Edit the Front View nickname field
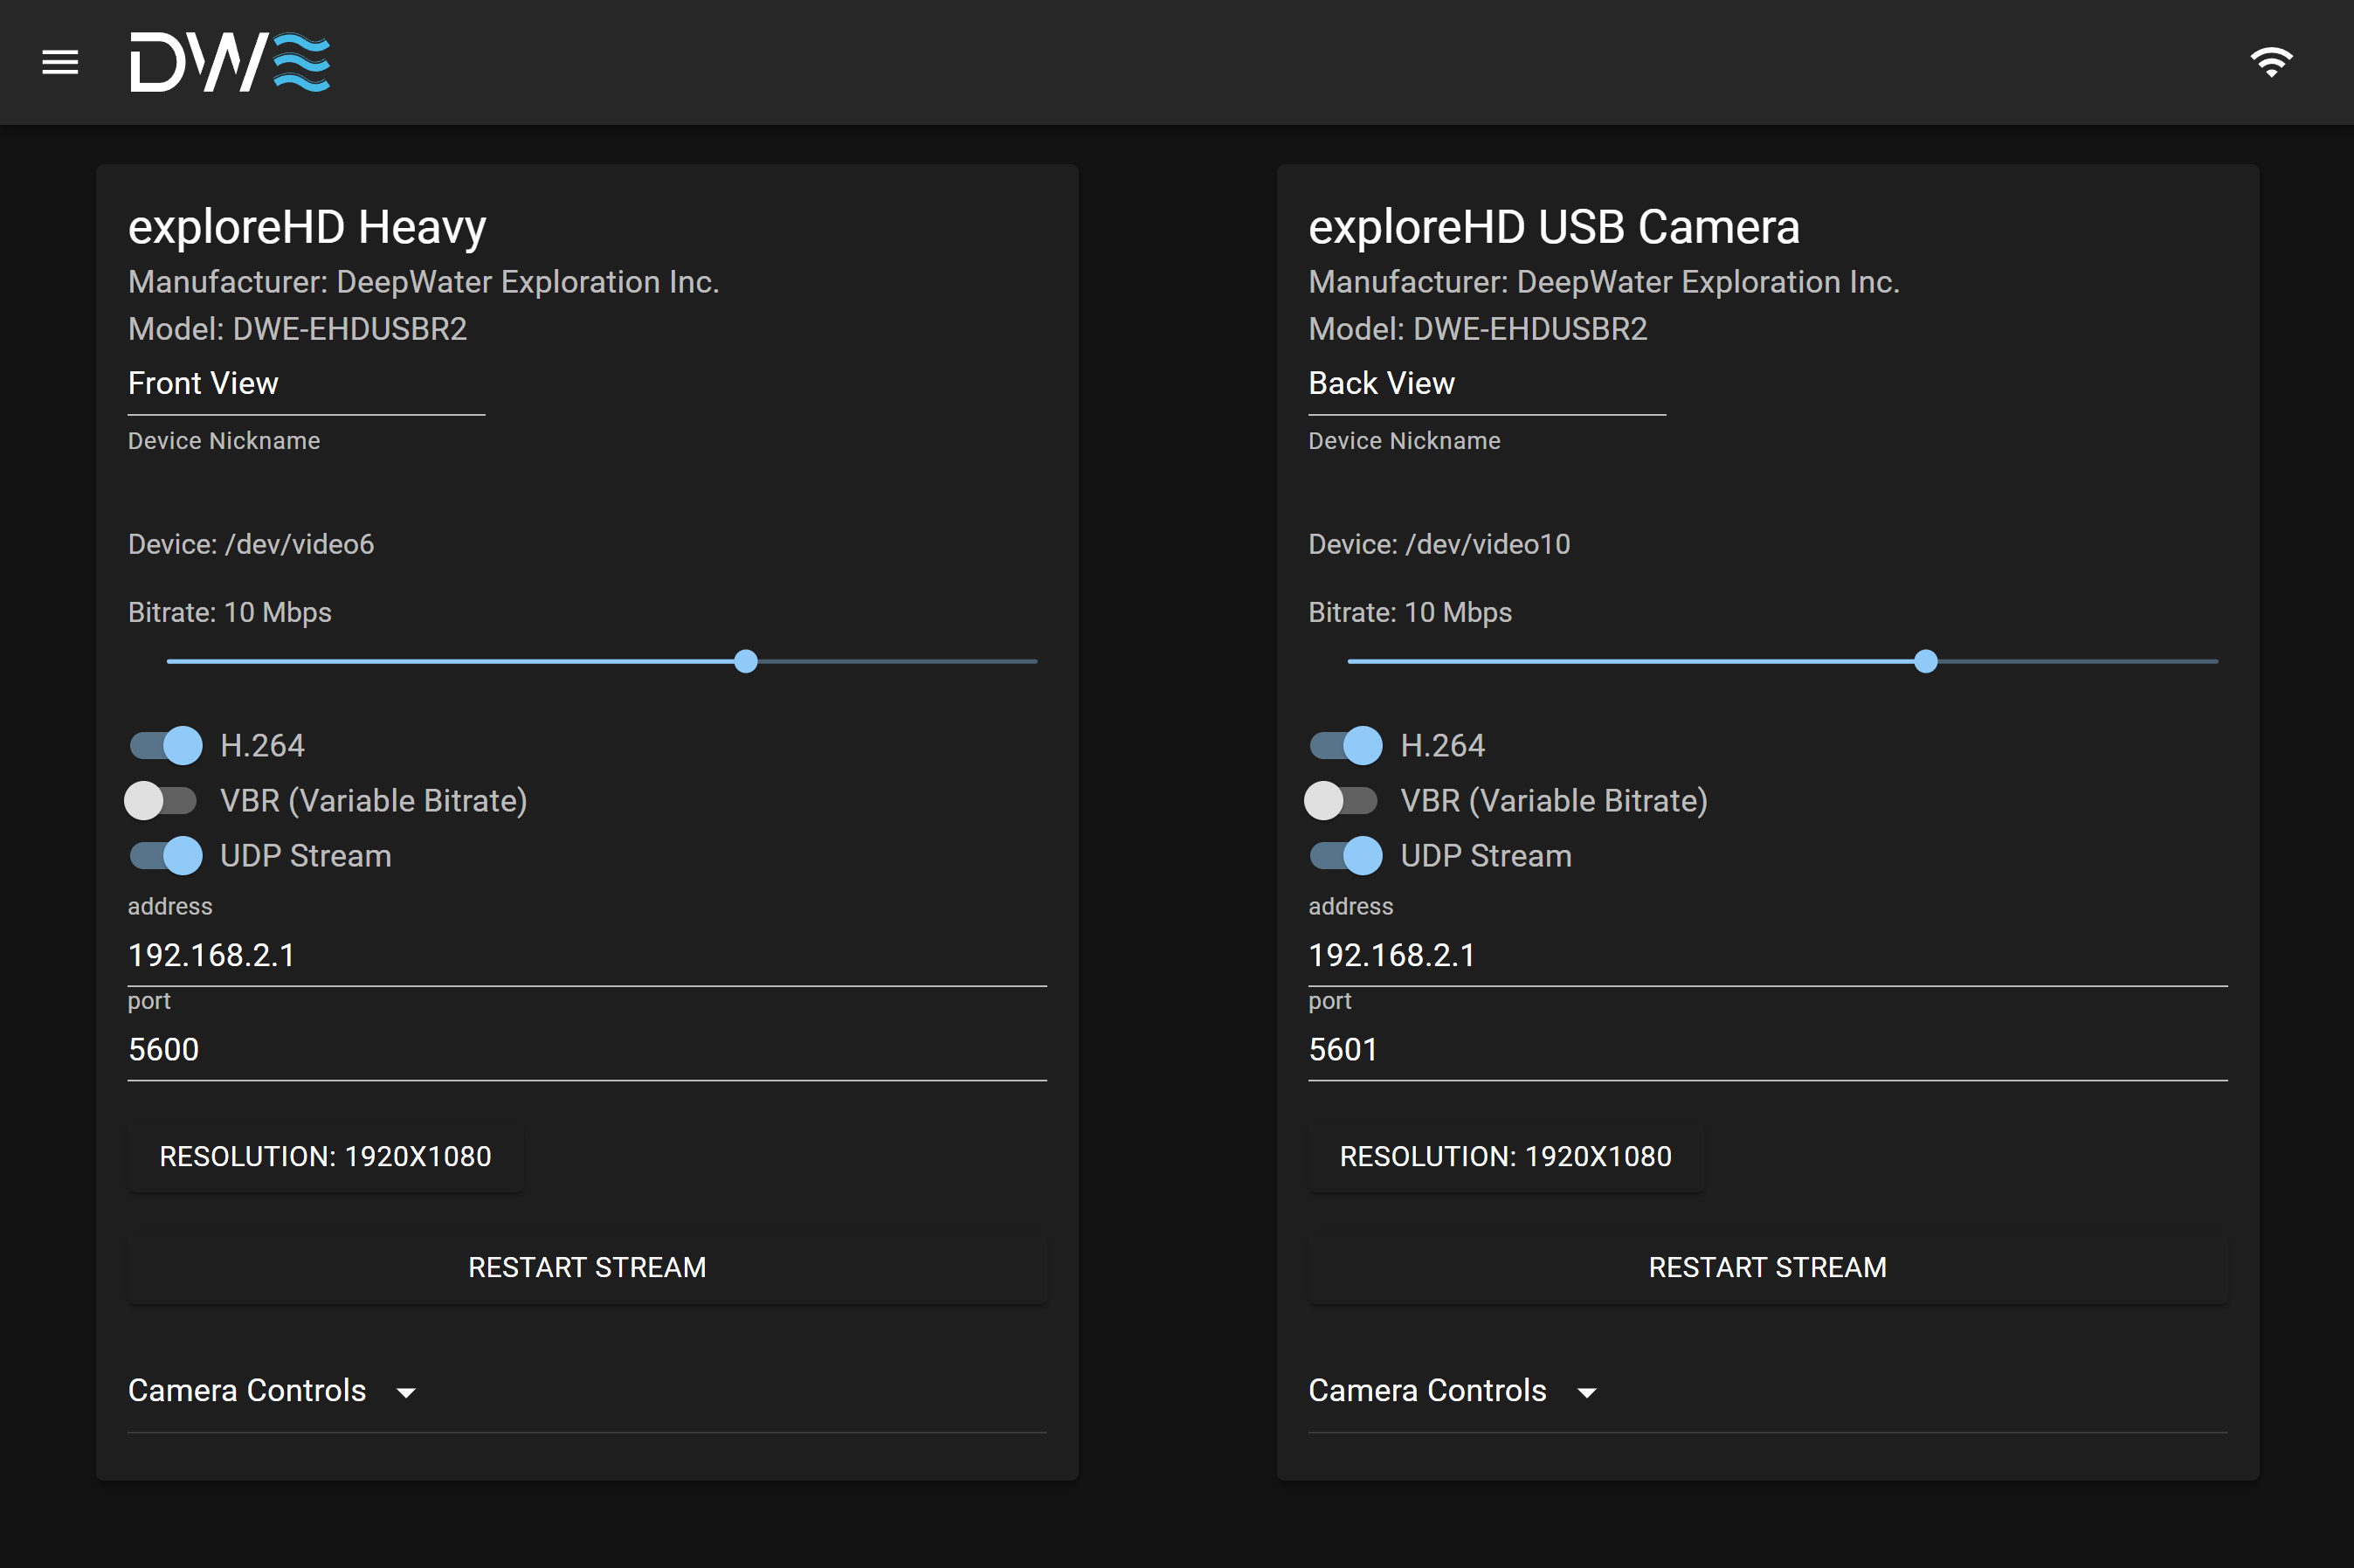Viewport: 2354px width, 1568px height. [x=306, y=384]
